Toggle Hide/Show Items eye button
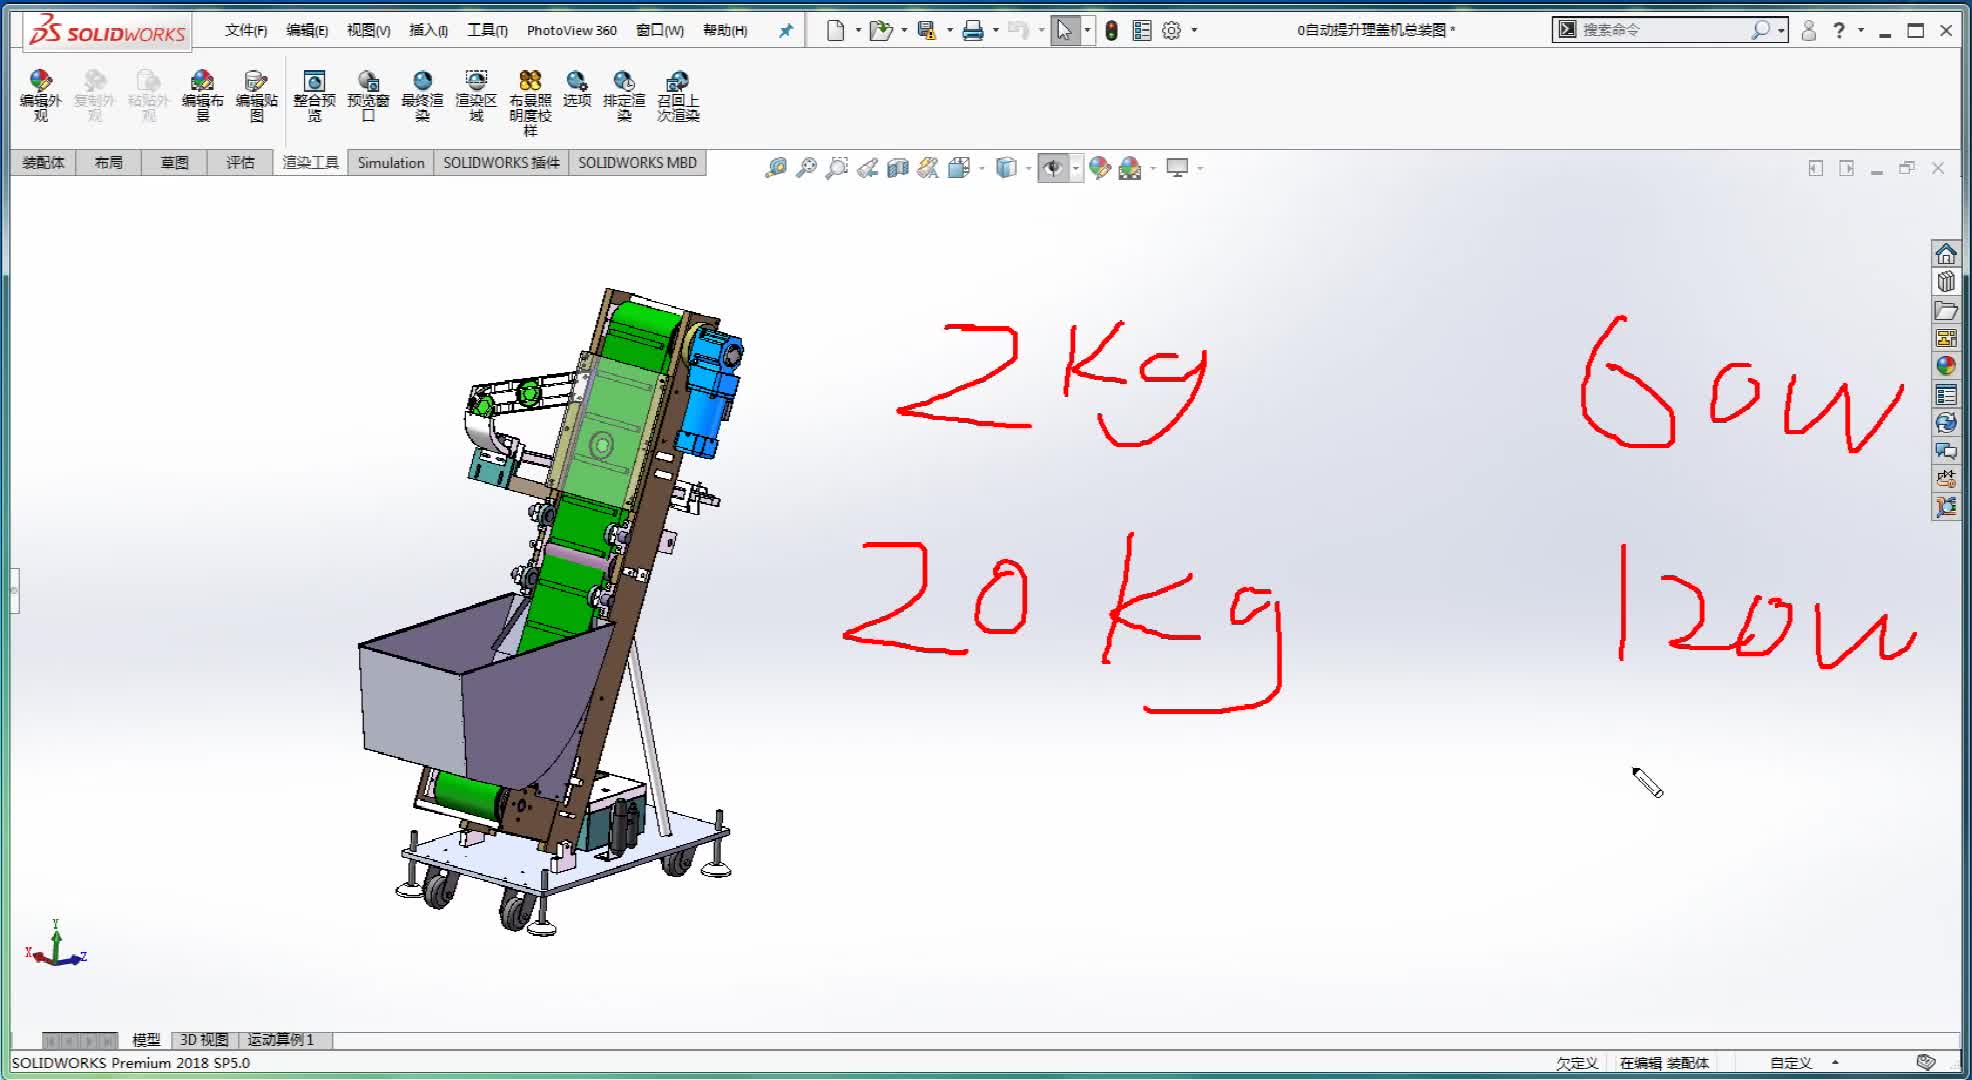This screenshot has width=1972, height=1080. click(1052, 168)
